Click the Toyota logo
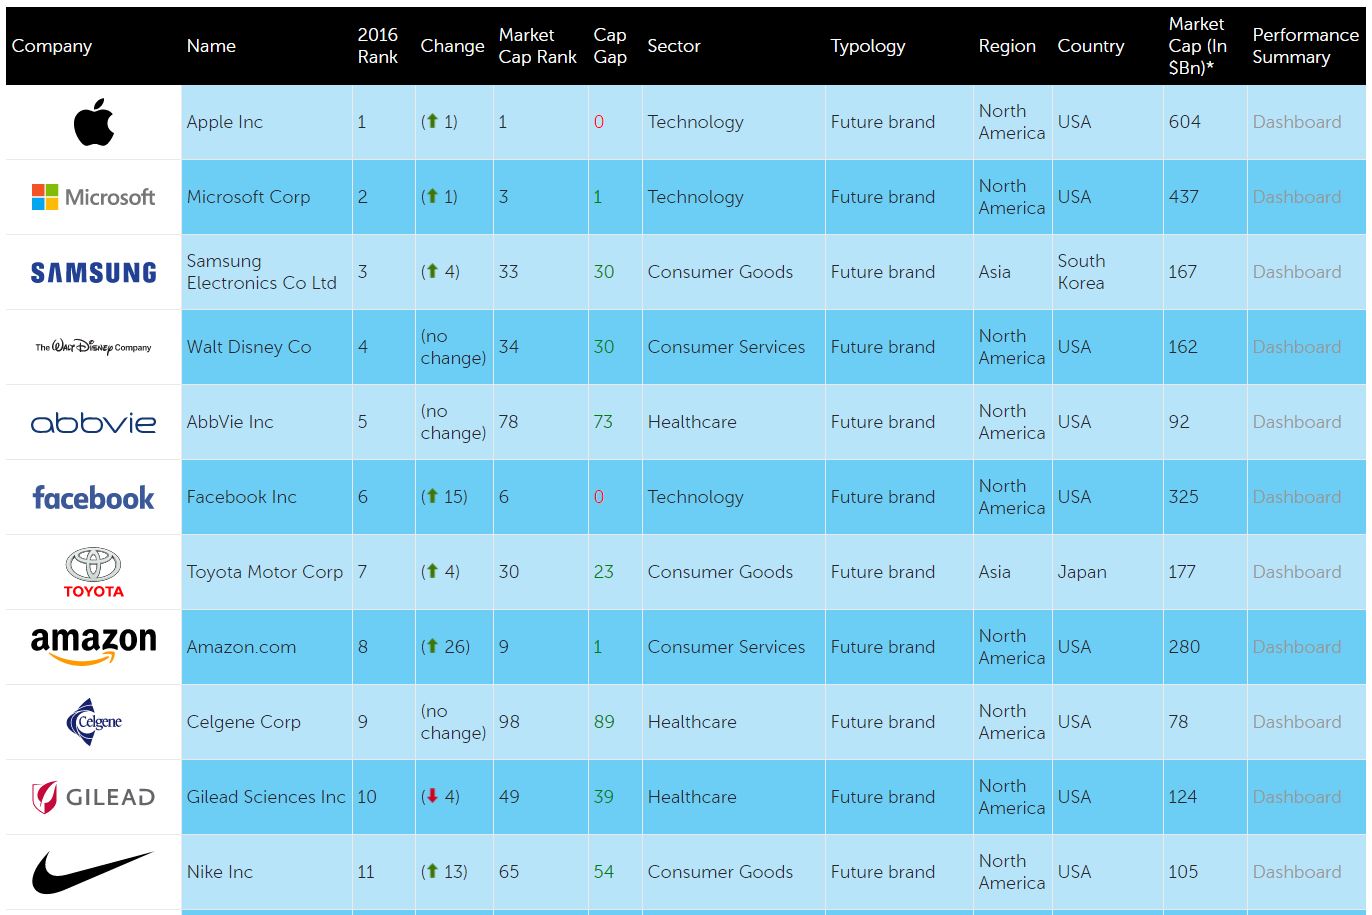 pos(93,573)
